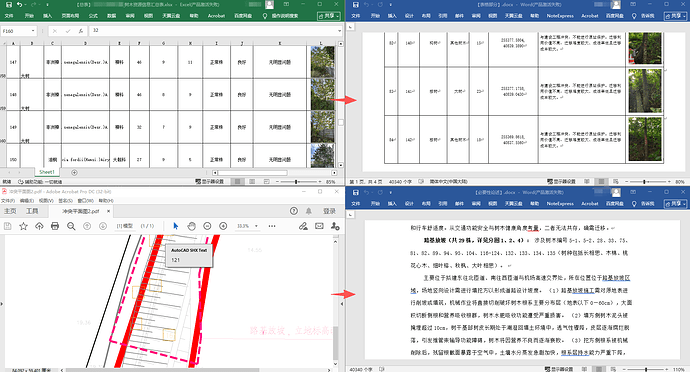The width and height of the screenshot is (690, 372).
Task: Confirm formula entry checkmark in Excel
Action: tap(68, 31)
